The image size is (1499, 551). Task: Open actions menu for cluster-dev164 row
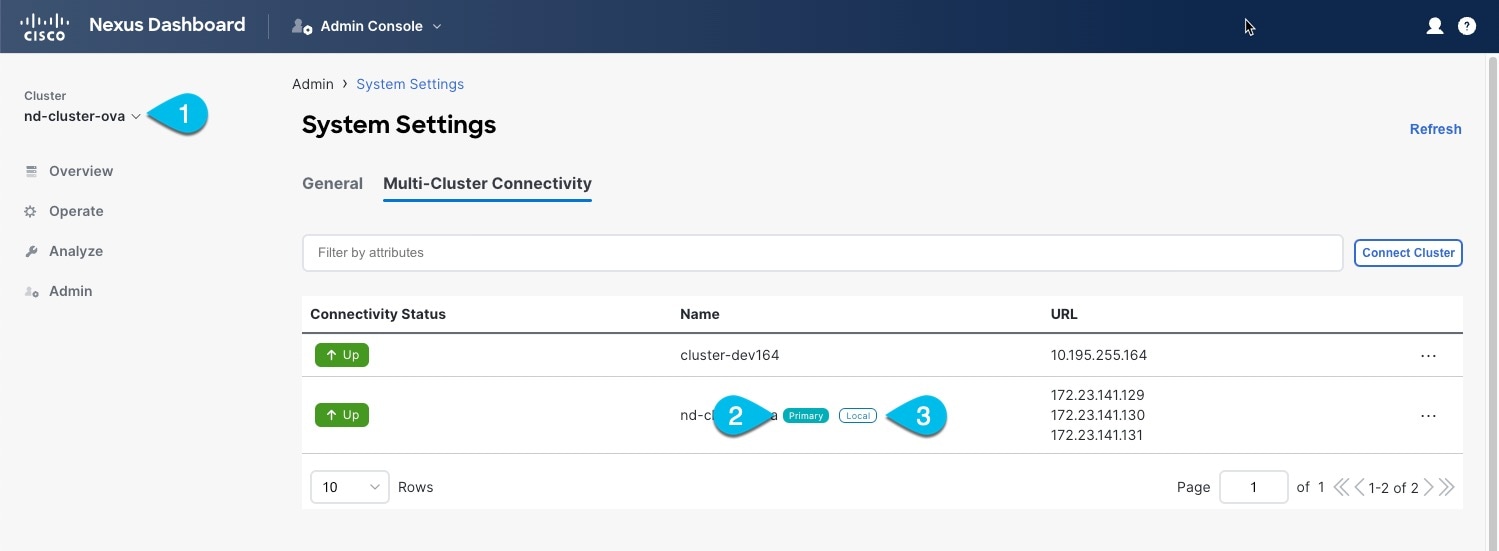[x=1428, y=356]
